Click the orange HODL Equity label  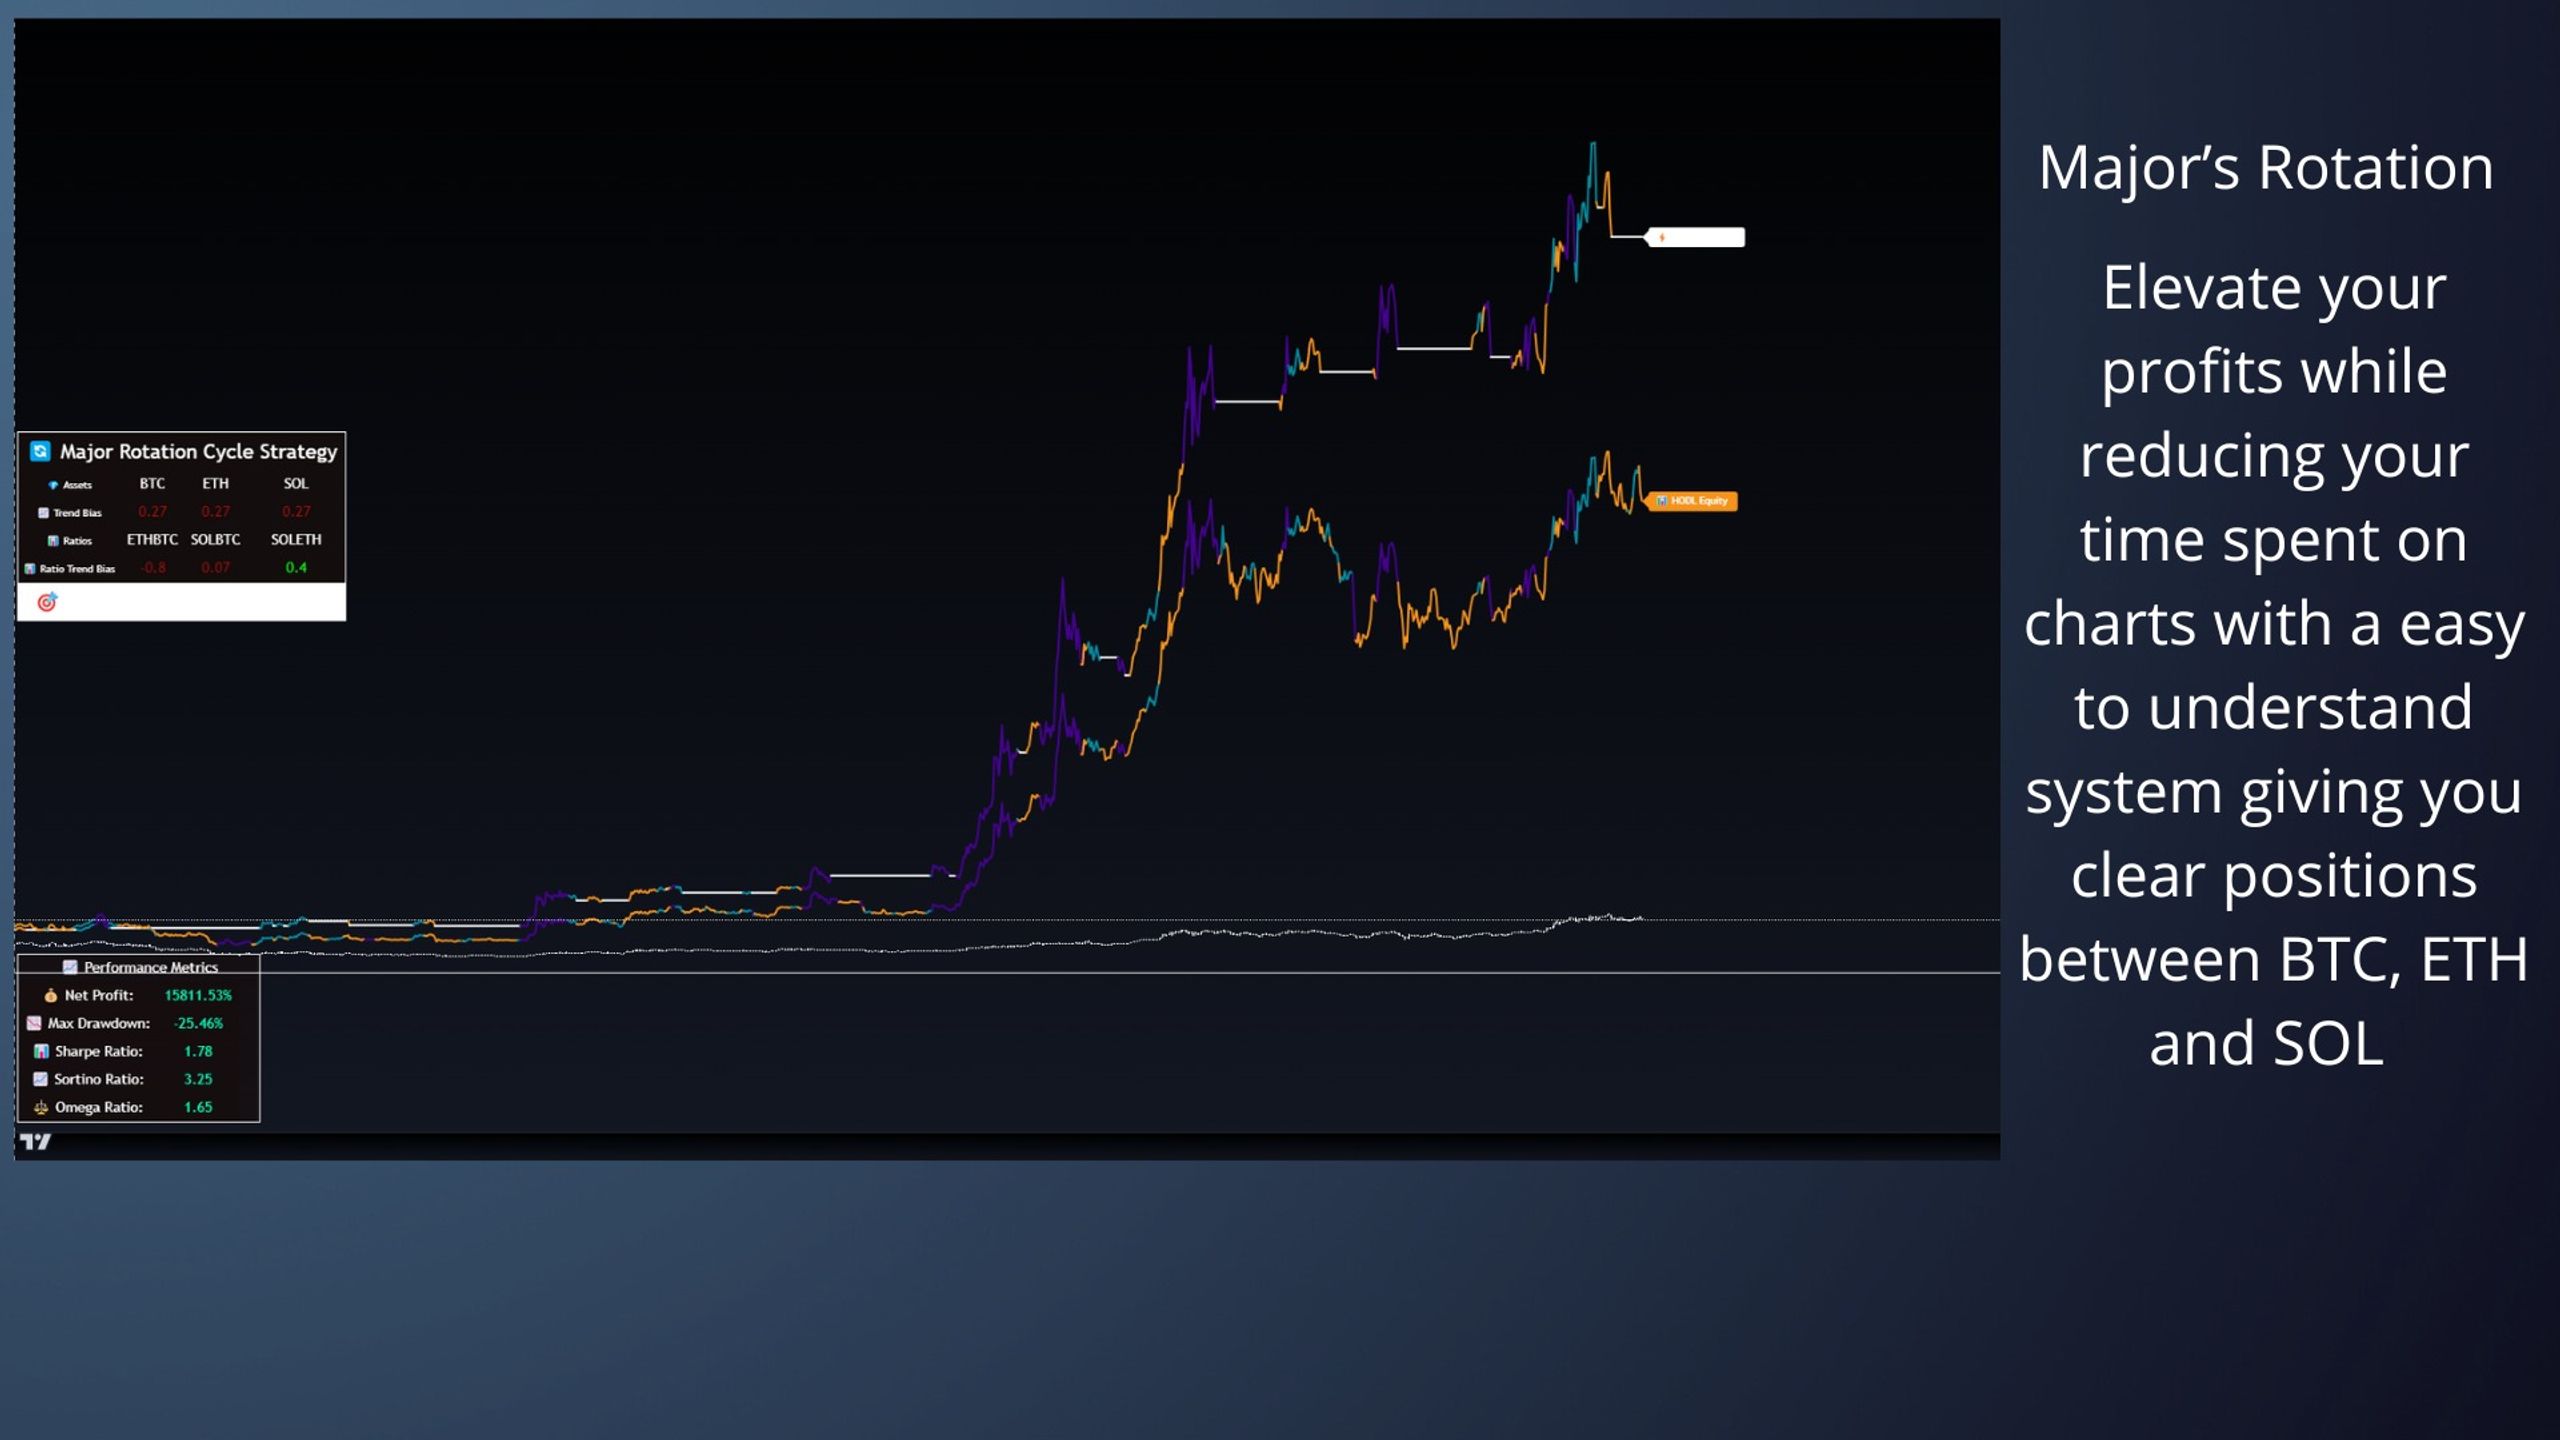(x=1692, y=501)
